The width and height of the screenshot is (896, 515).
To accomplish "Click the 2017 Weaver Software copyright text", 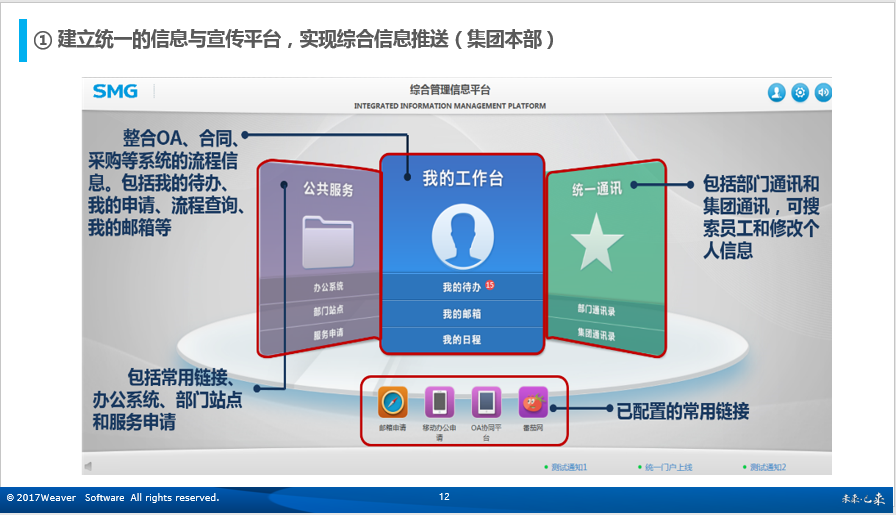I will pos(113,497).
